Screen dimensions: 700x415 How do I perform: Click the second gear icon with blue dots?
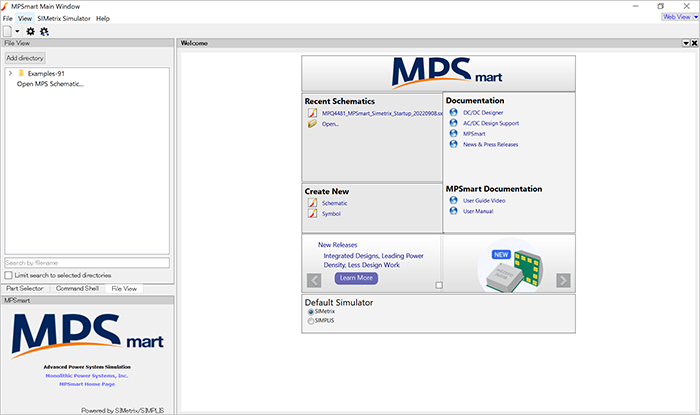tap(44, 31)
